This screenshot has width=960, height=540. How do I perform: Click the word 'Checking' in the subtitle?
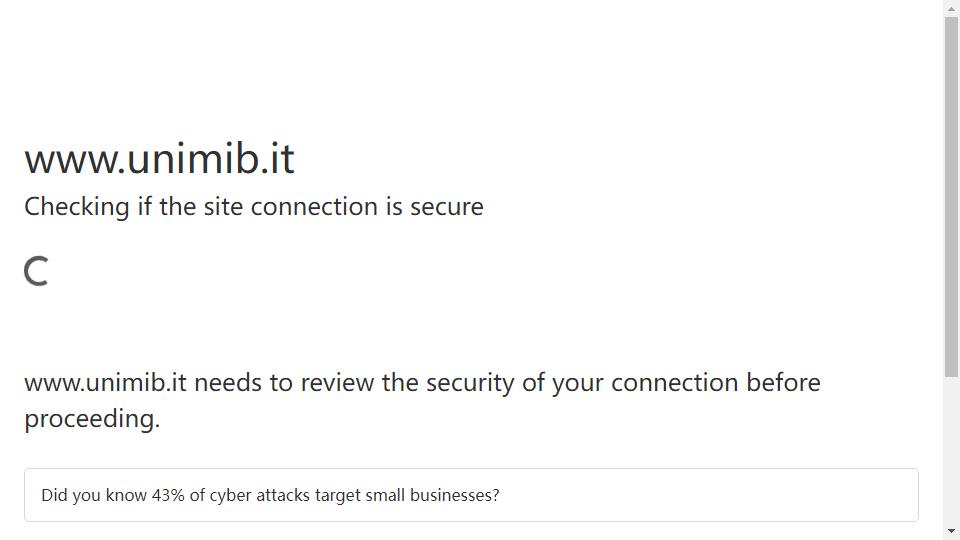[77, 207]
